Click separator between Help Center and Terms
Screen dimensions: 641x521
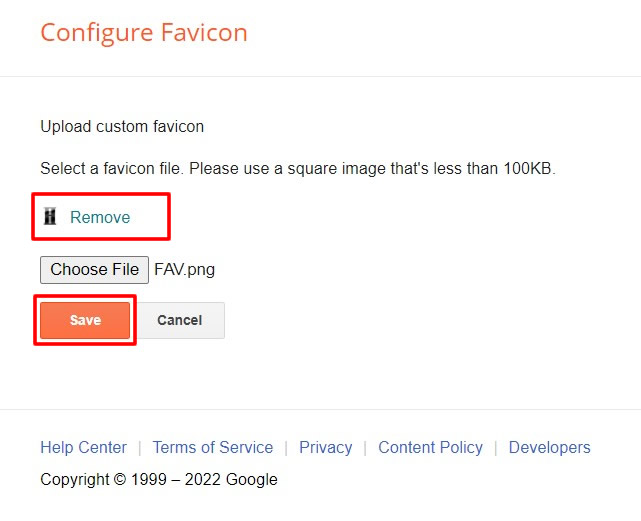click(x=140, y=448)
